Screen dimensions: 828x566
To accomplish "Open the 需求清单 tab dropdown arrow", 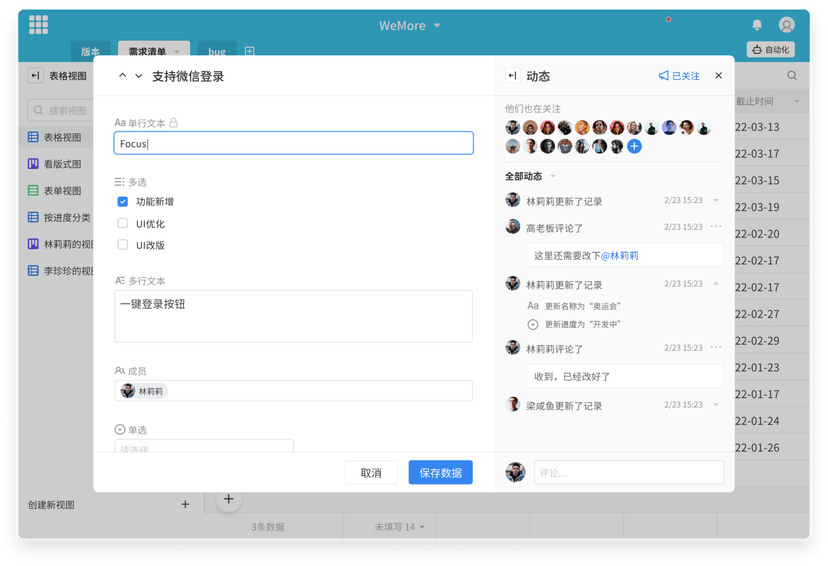I will click(176, 52).
